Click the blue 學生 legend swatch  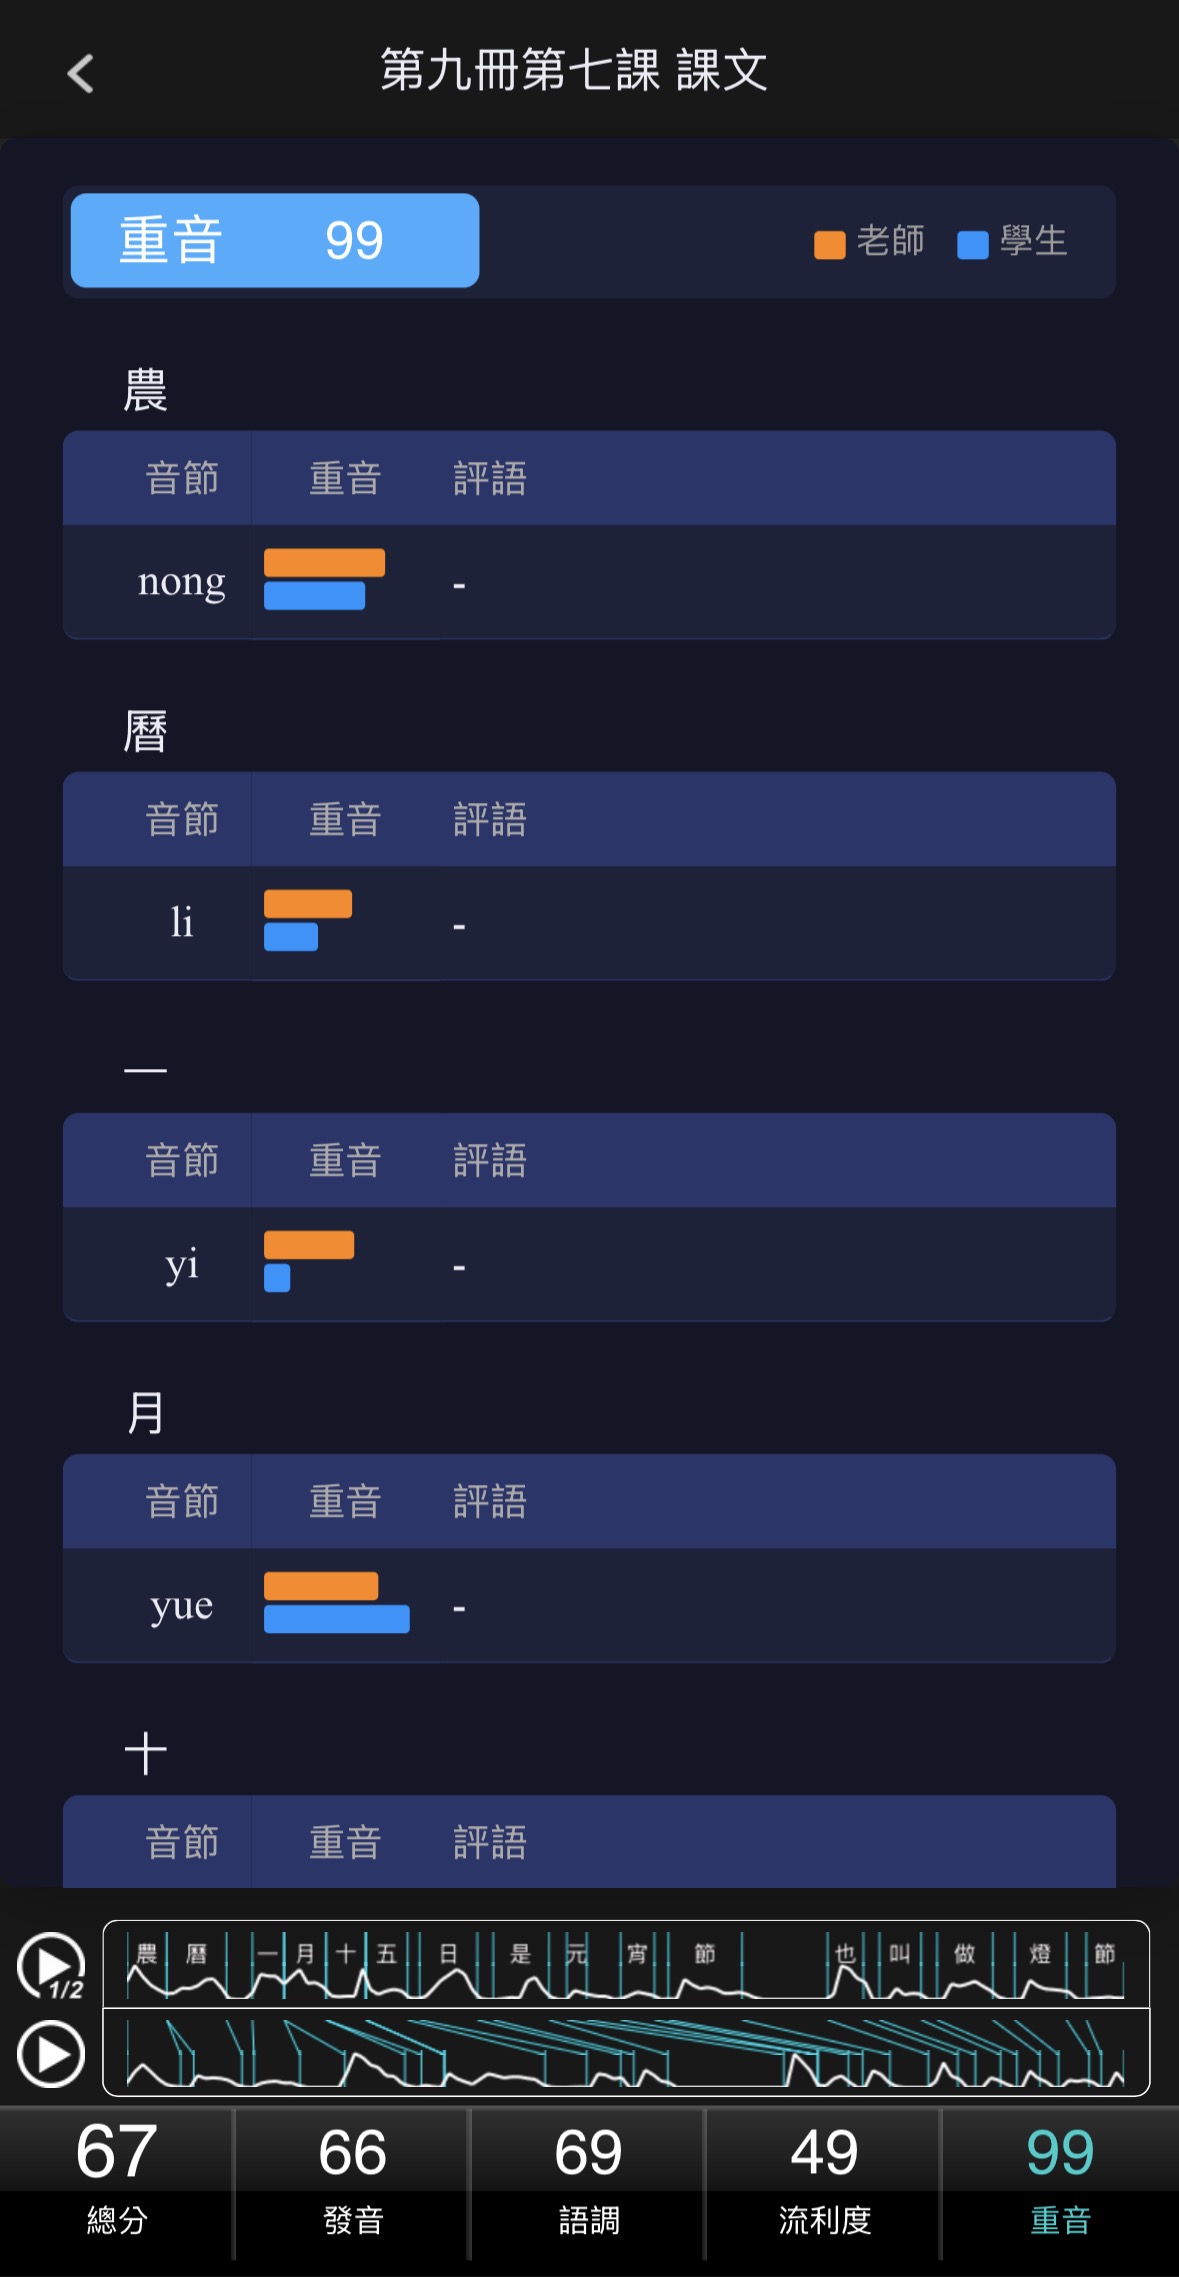(972, 245)
